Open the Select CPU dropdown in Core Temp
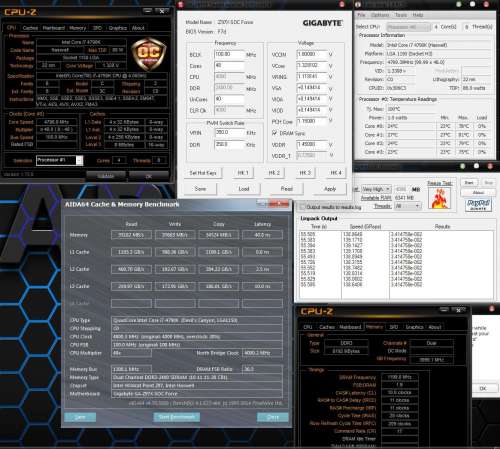The image size is (500, 449). click(409, 27)
